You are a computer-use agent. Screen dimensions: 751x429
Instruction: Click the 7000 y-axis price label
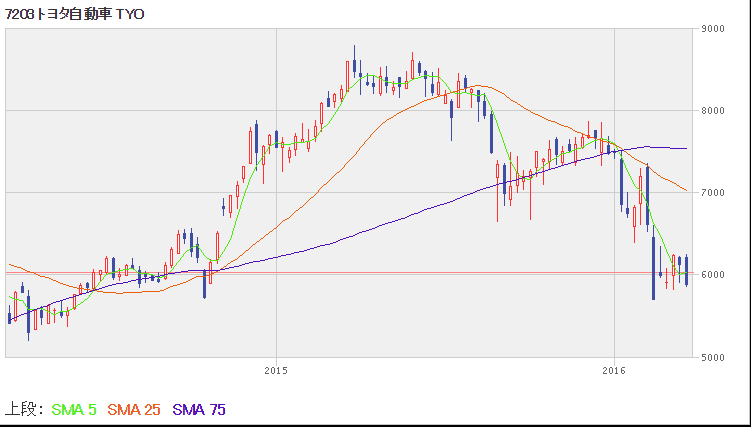coord(712,192)
